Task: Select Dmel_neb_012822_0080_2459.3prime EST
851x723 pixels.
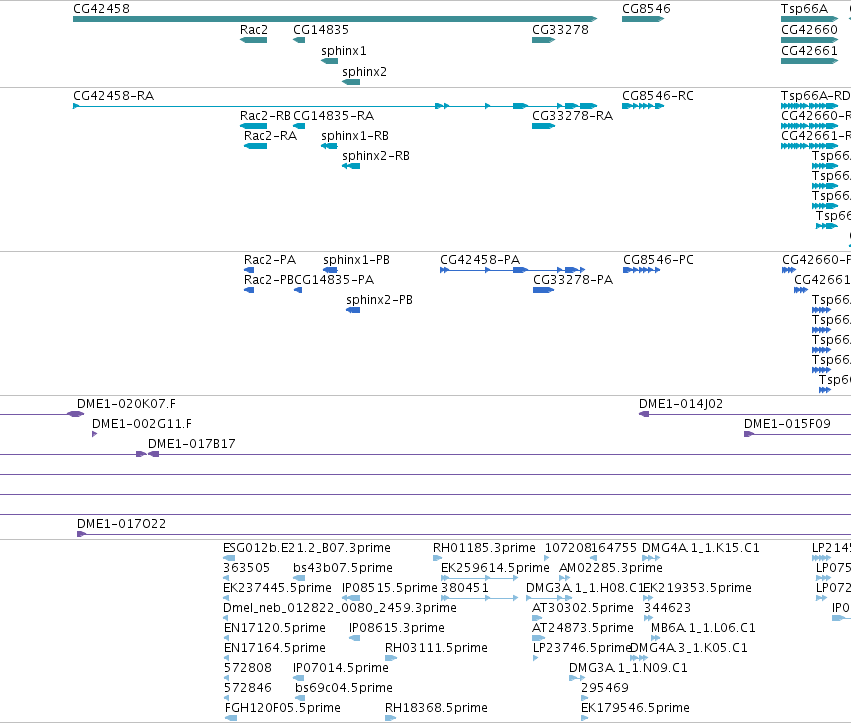Action: [x=340, y=608]
